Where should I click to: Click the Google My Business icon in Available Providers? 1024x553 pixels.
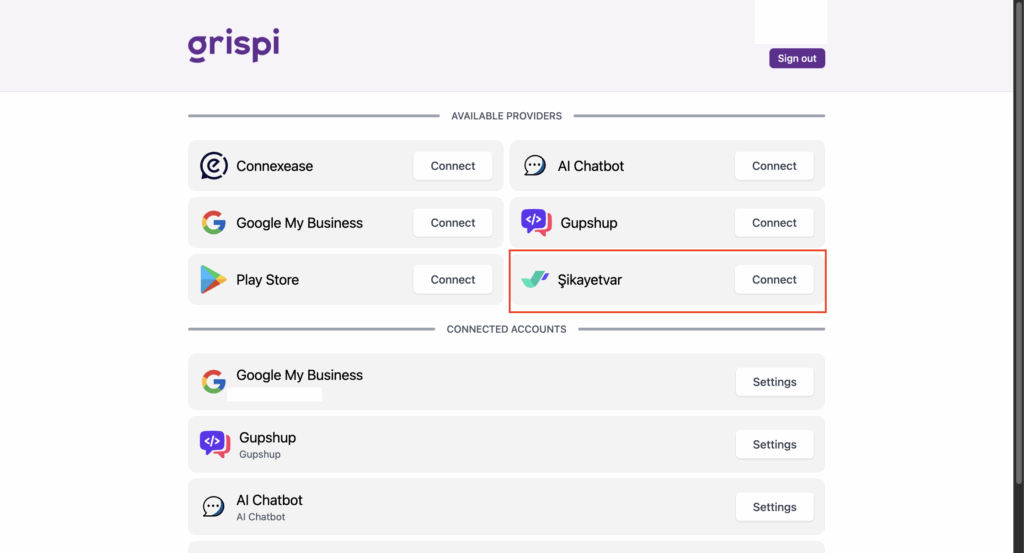(214, 223)
